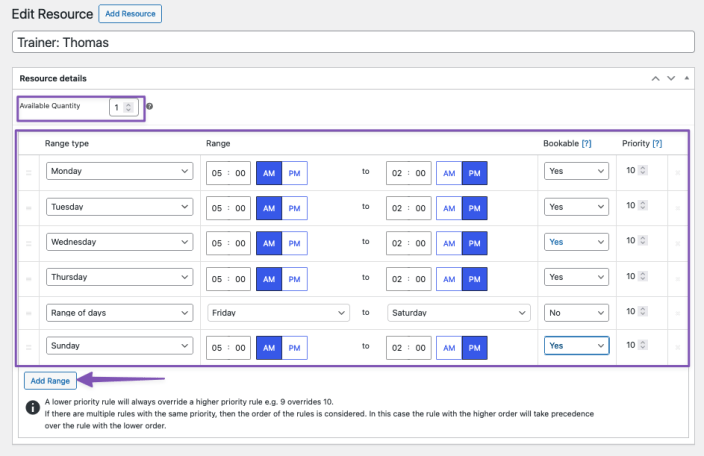Move Resource details panel up
This screenshot has width=704, height=456.
click(x=656, y=79)
